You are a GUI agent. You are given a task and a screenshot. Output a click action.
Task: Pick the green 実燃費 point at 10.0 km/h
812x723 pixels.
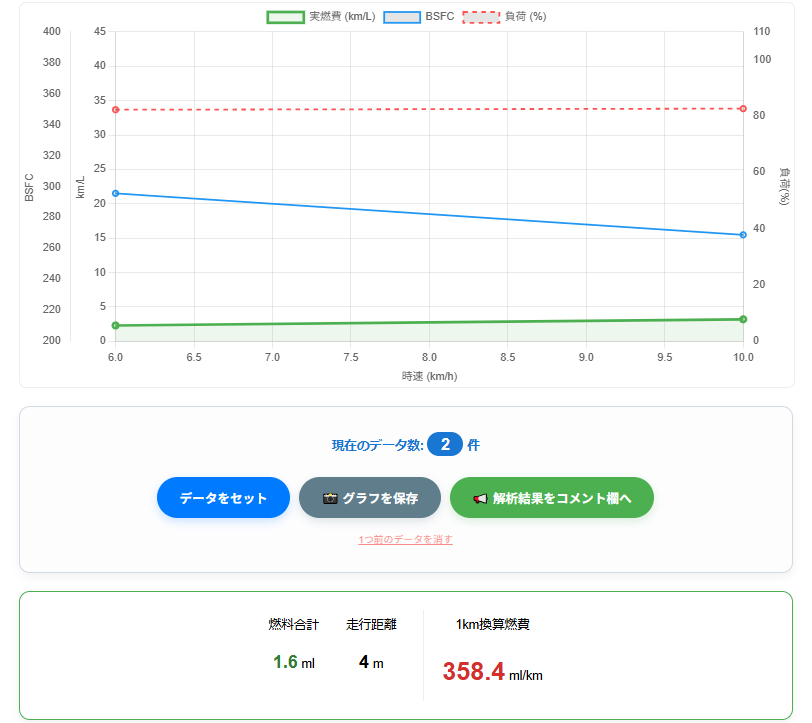click(x=743, y=319)
